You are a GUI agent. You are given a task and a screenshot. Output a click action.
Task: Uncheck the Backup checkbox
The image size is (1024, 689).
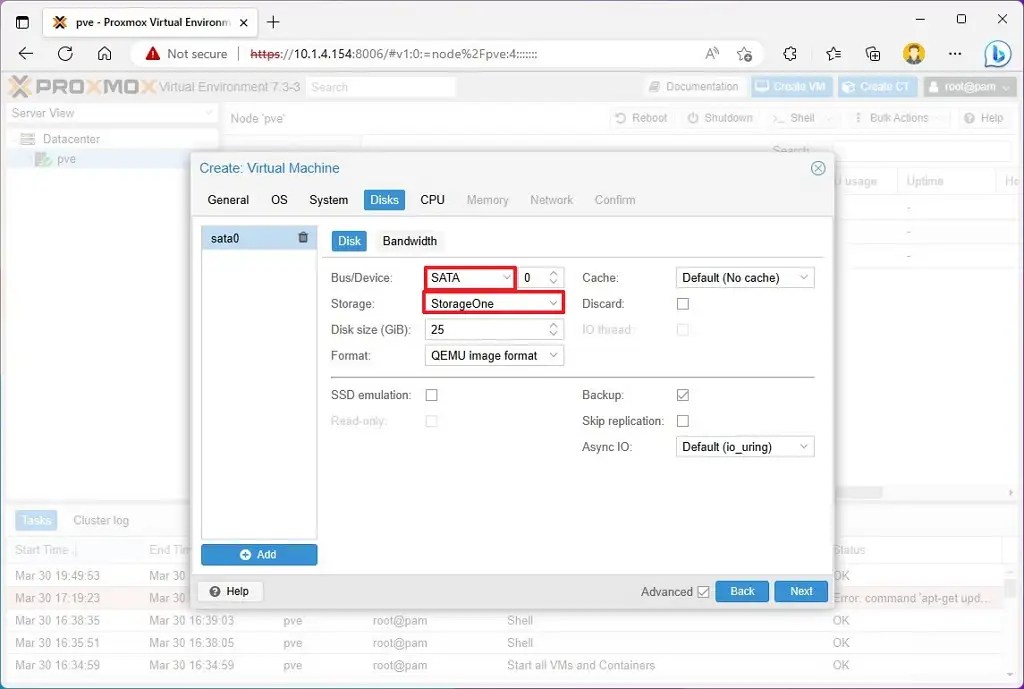[x=682, y=395]
